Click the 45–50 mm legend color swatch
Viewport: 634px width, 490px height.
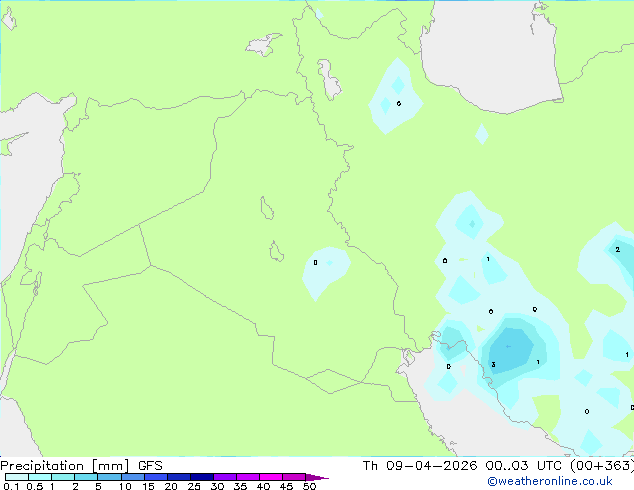(294, 477)
